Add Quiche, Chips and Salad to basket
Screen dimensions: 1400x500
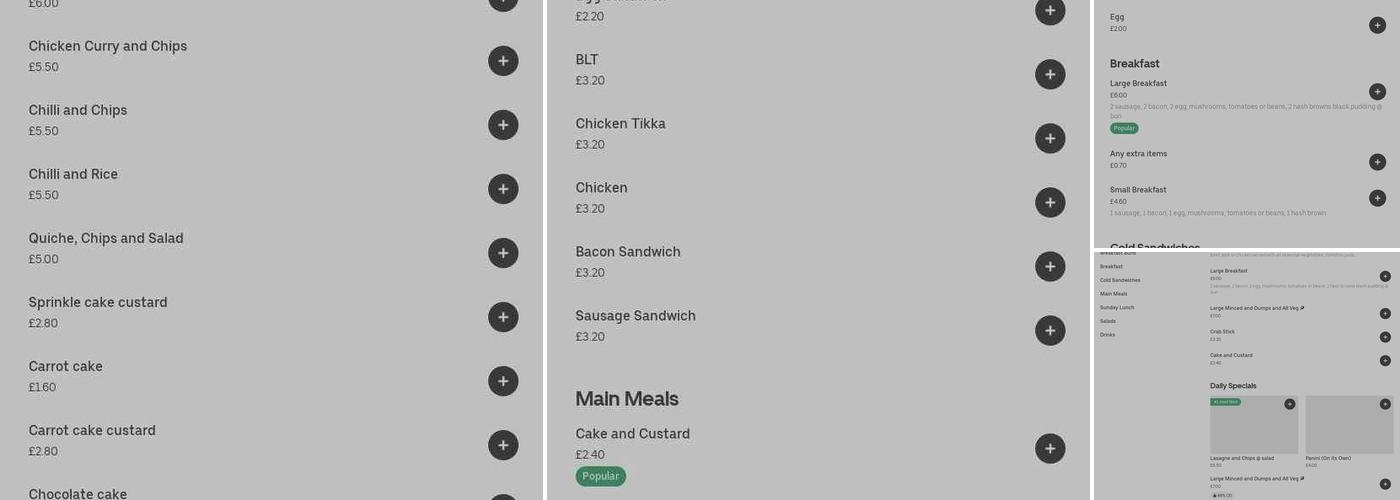pos(503,253)
